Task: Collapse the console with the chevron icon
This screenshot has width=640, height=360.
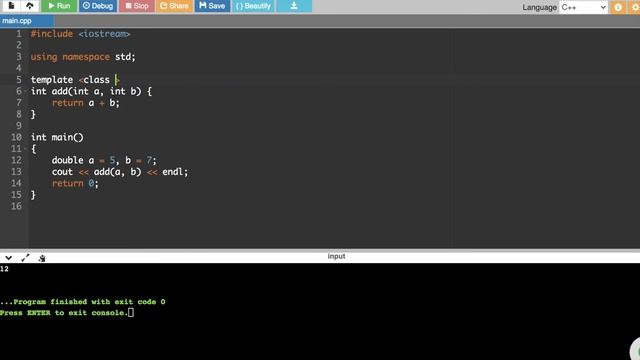Action: click(x=9, y=258)
